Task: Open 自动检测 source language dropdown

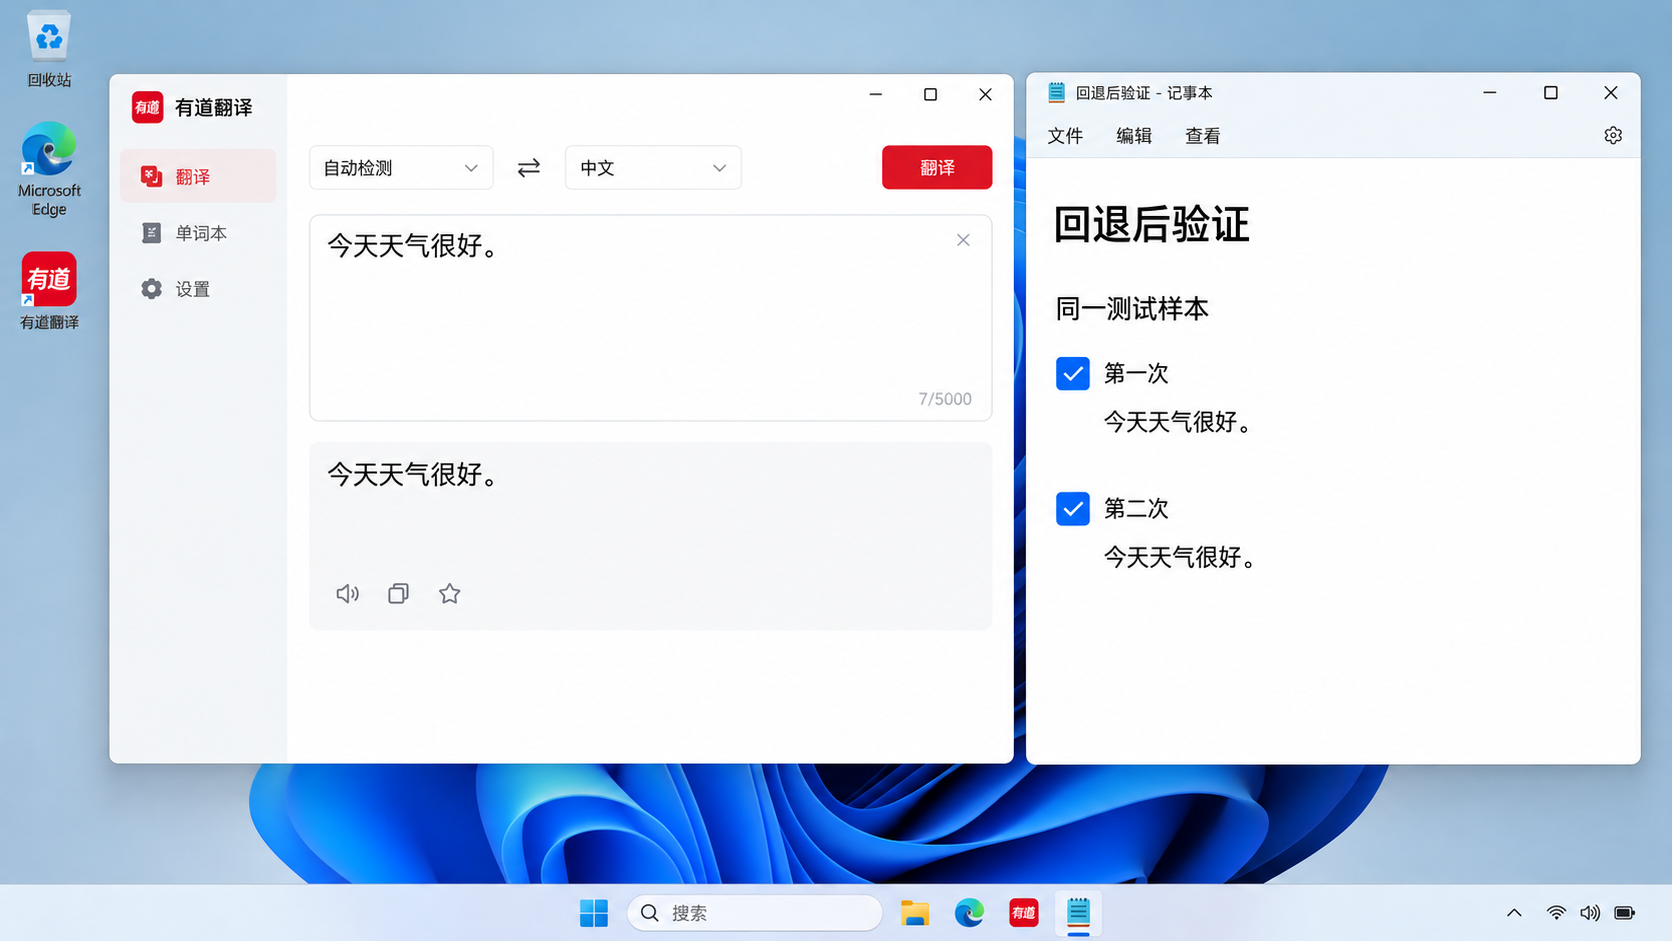Action: [x=401, y=168]
